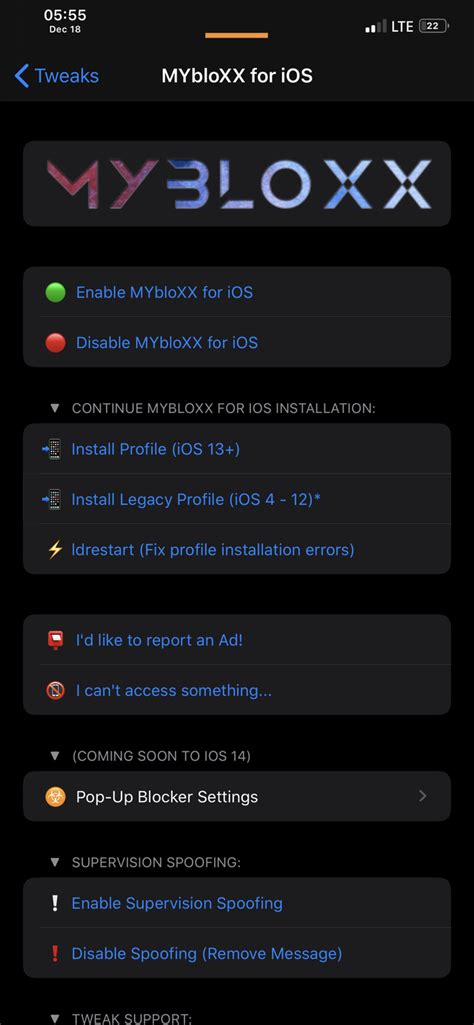This screenshot has height=1025, width=474.
Task: Tap the phone icon beside Install Legacy Profile
Action: [x=54, y=499]
